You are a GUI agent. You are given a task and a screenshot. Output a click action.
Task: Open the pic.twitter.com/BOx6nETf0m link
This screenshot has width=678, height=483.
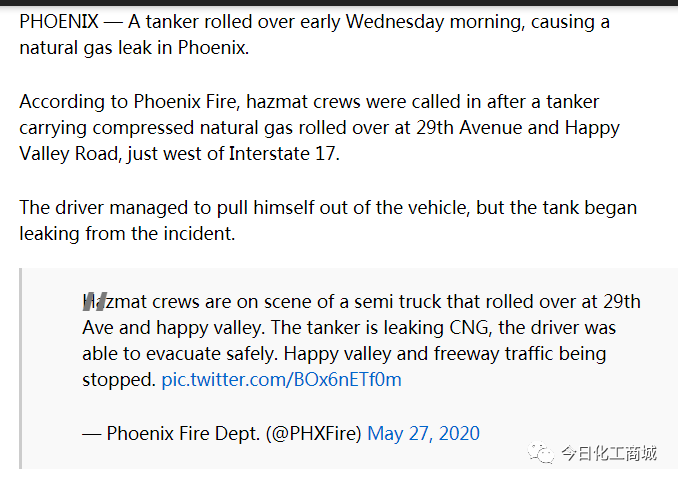281,380
